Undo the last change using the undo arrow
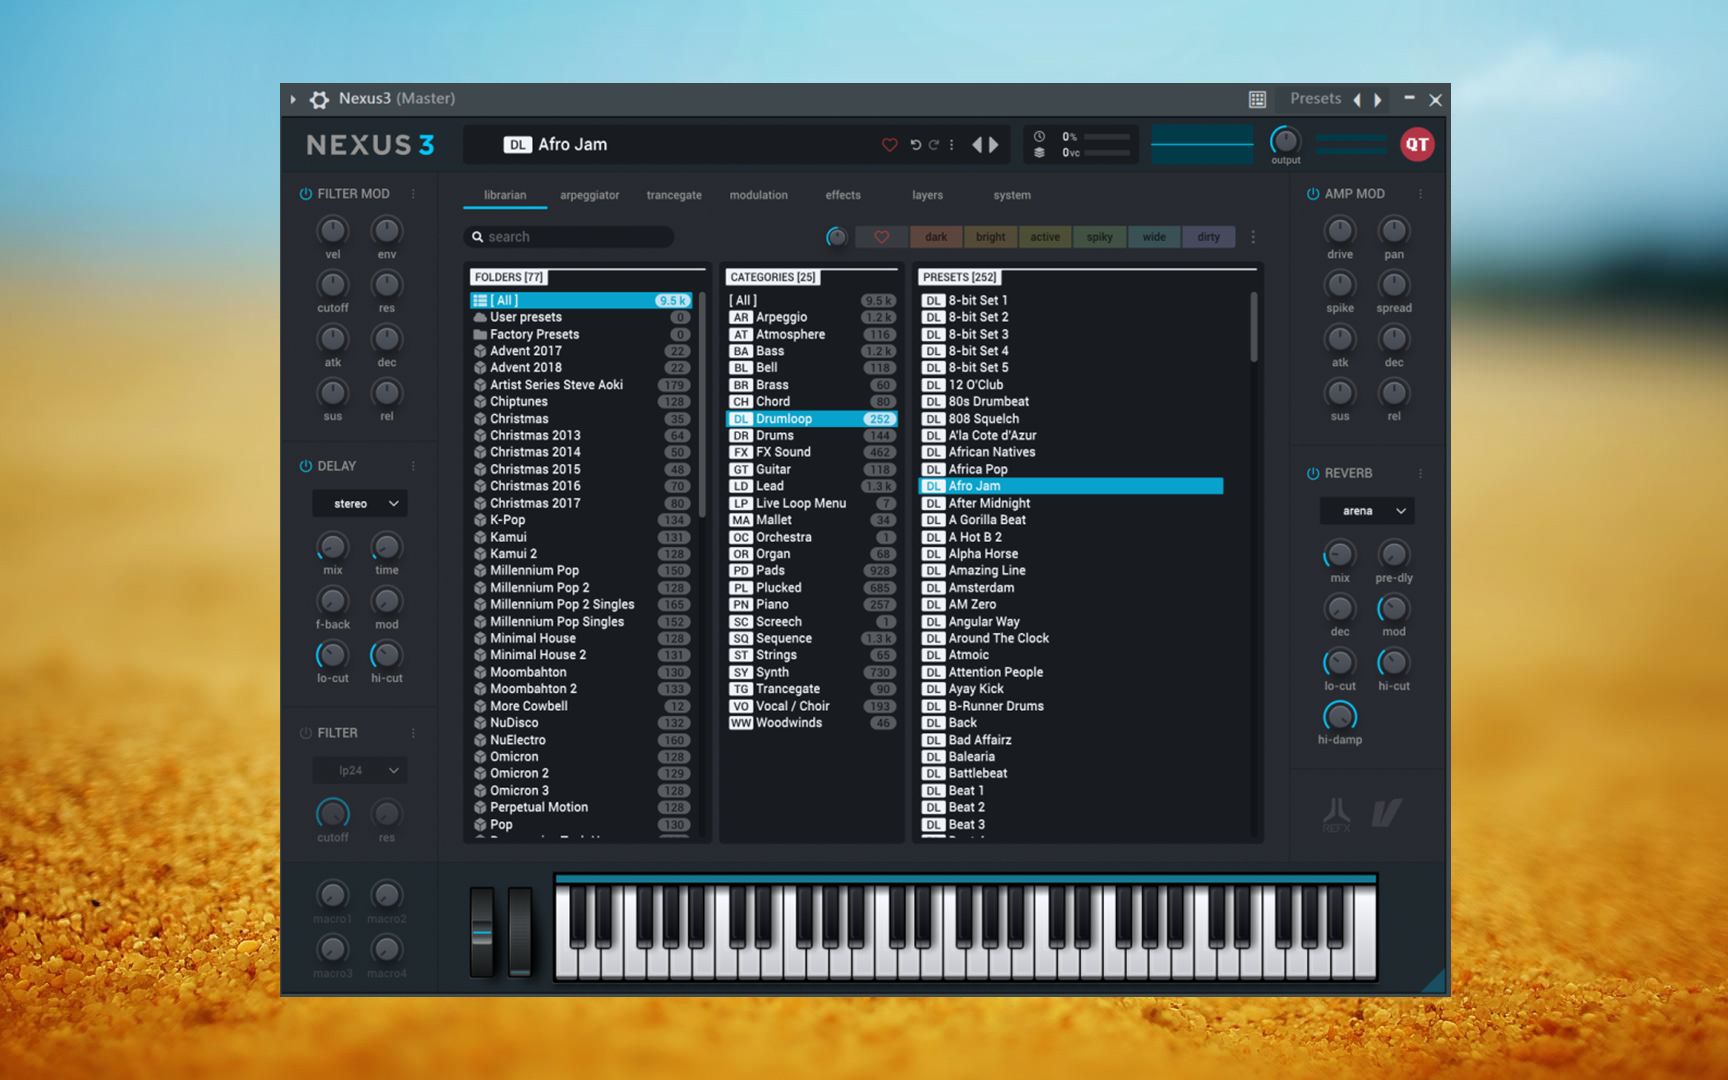The width and height of the screenshot is (1728, 1080). click(x=917, y=144)
